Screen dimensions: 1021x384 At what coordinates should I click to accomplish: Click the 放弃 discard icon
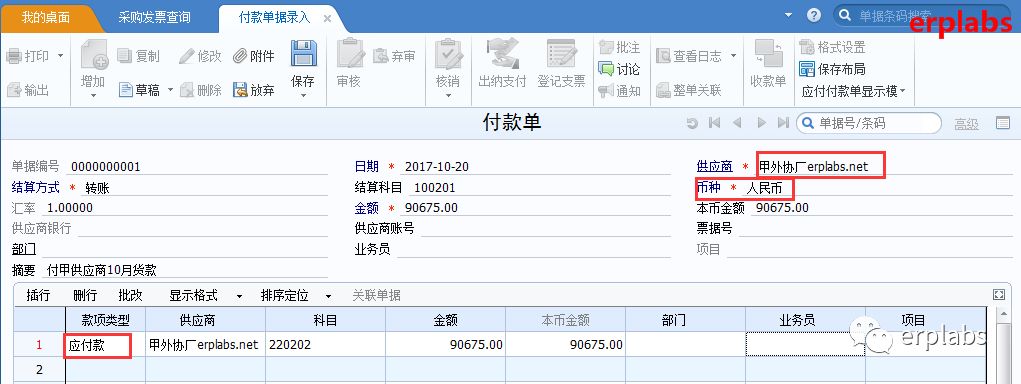pyautogui.click(x=240, y=90)
